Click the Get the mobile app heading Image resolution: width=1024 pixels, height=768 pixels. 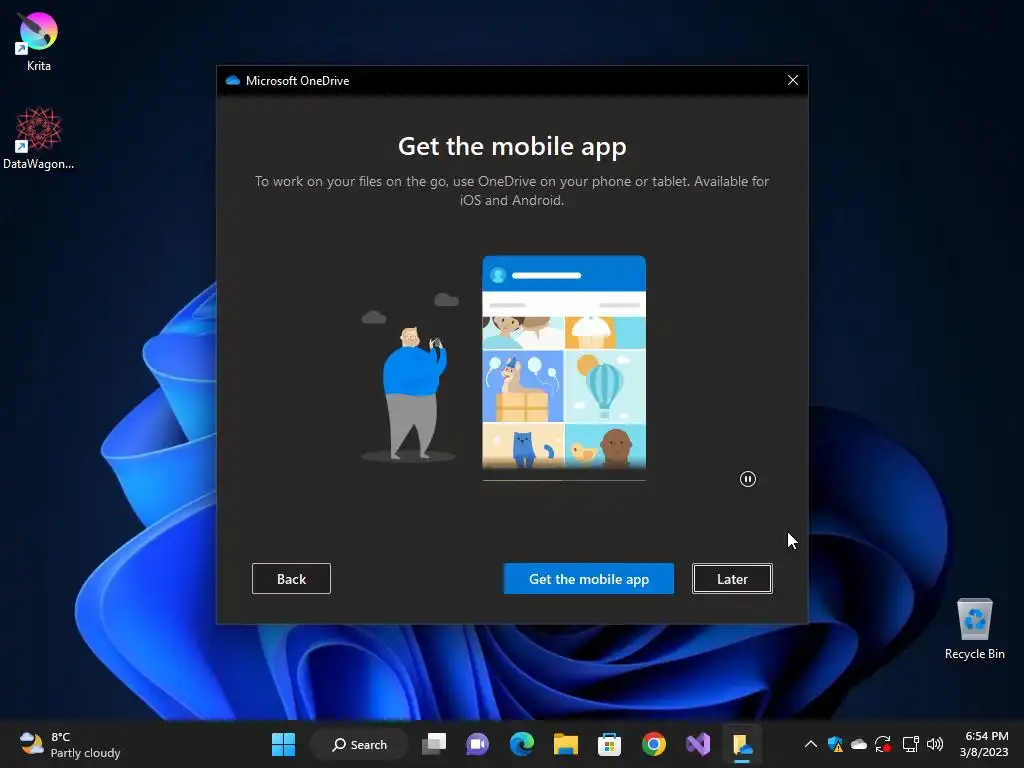(x=512, y=146)
